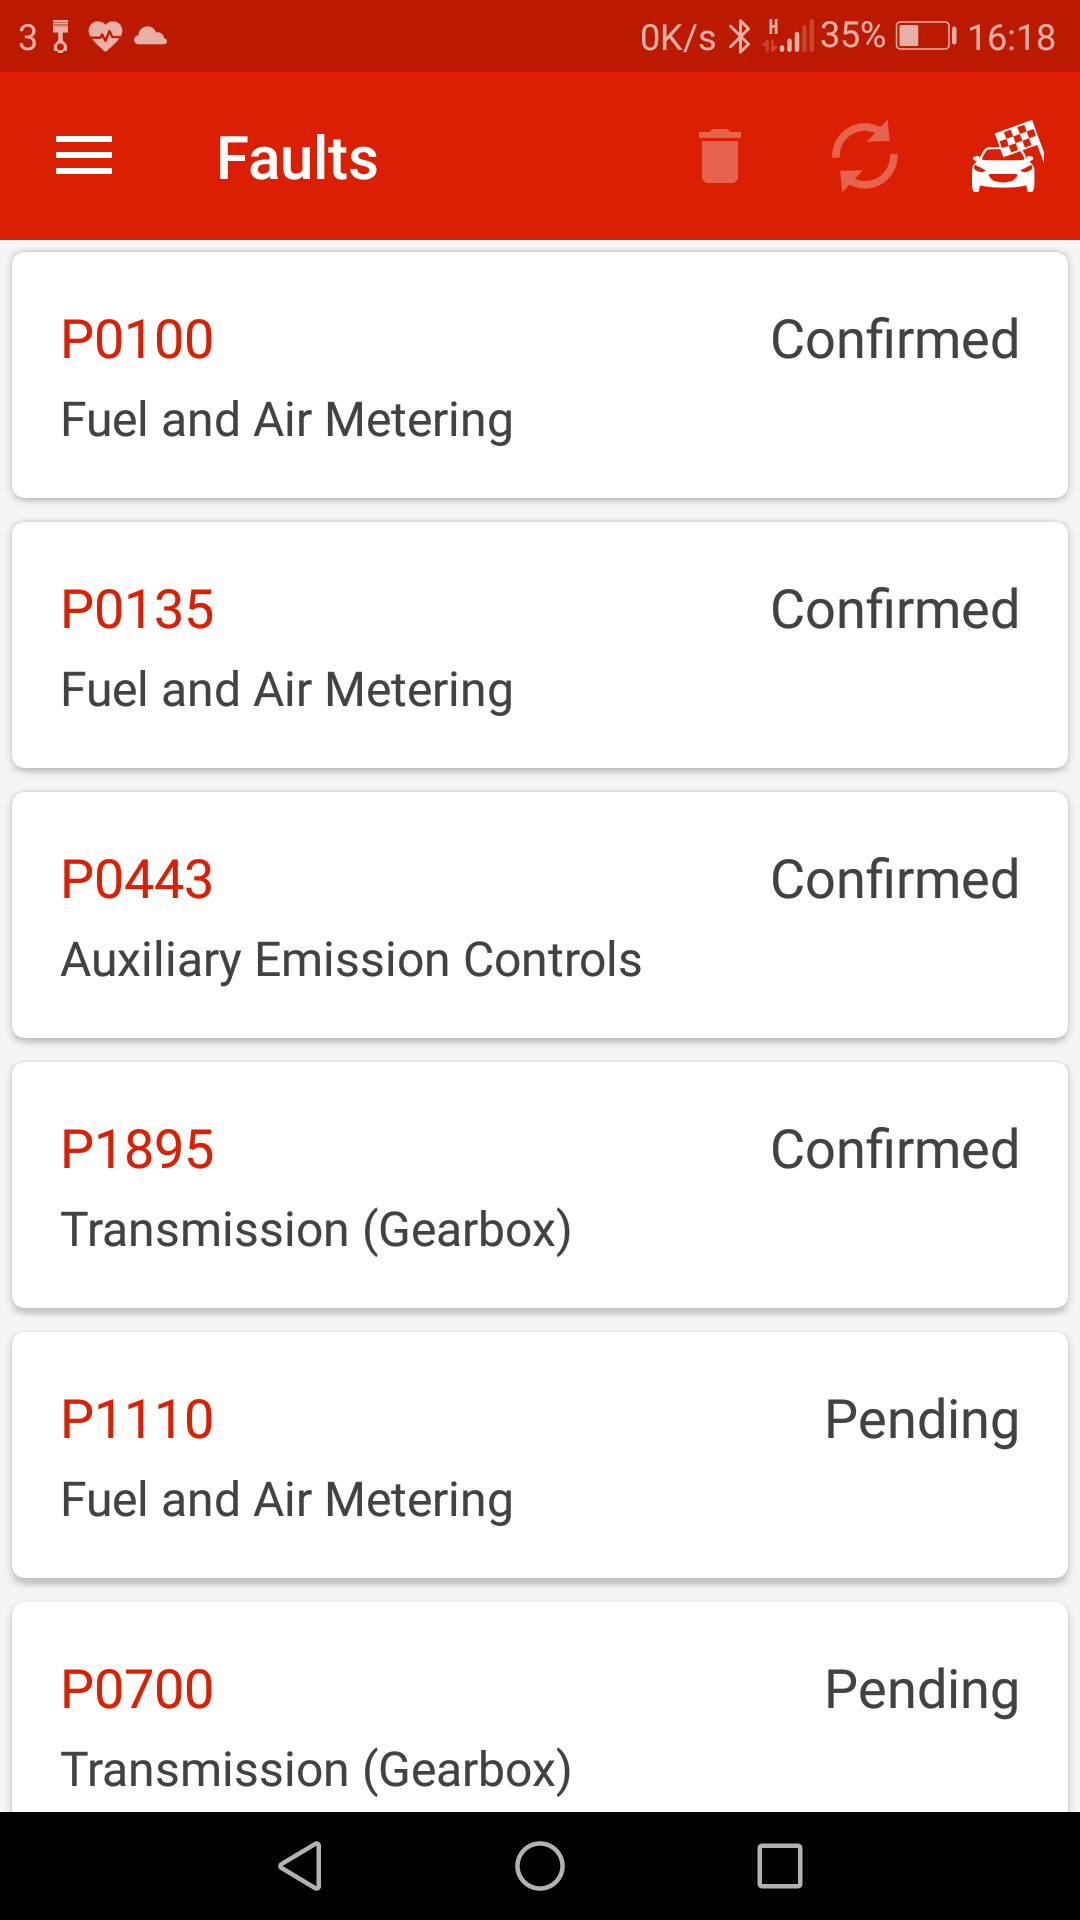The image size is (1080, 1920).
Task: Refresh the fault codes list
Action: [864, 156]
